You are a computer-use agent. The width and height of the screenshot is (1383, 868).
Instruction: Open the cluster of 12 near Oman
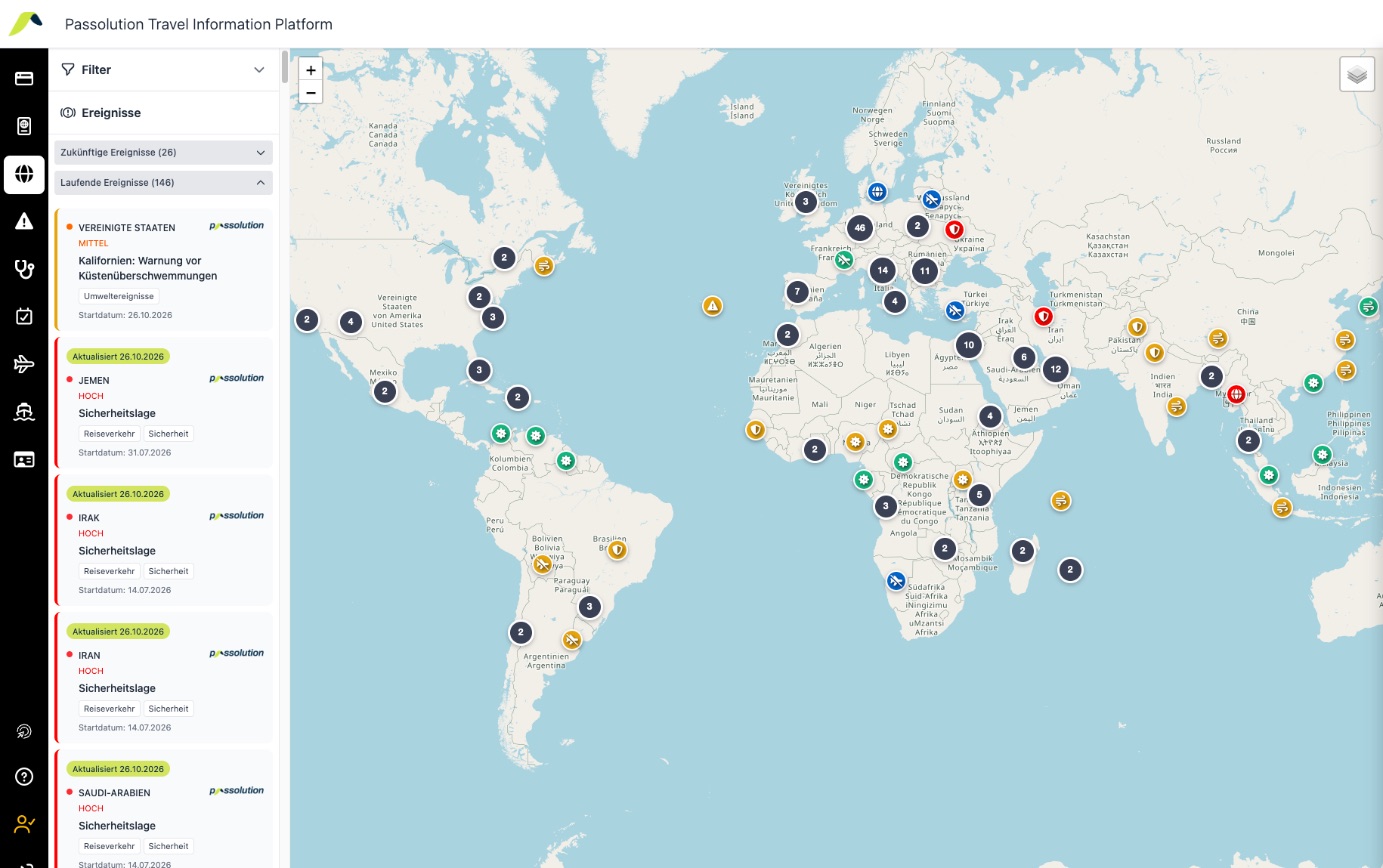(x=1055, y=369)
